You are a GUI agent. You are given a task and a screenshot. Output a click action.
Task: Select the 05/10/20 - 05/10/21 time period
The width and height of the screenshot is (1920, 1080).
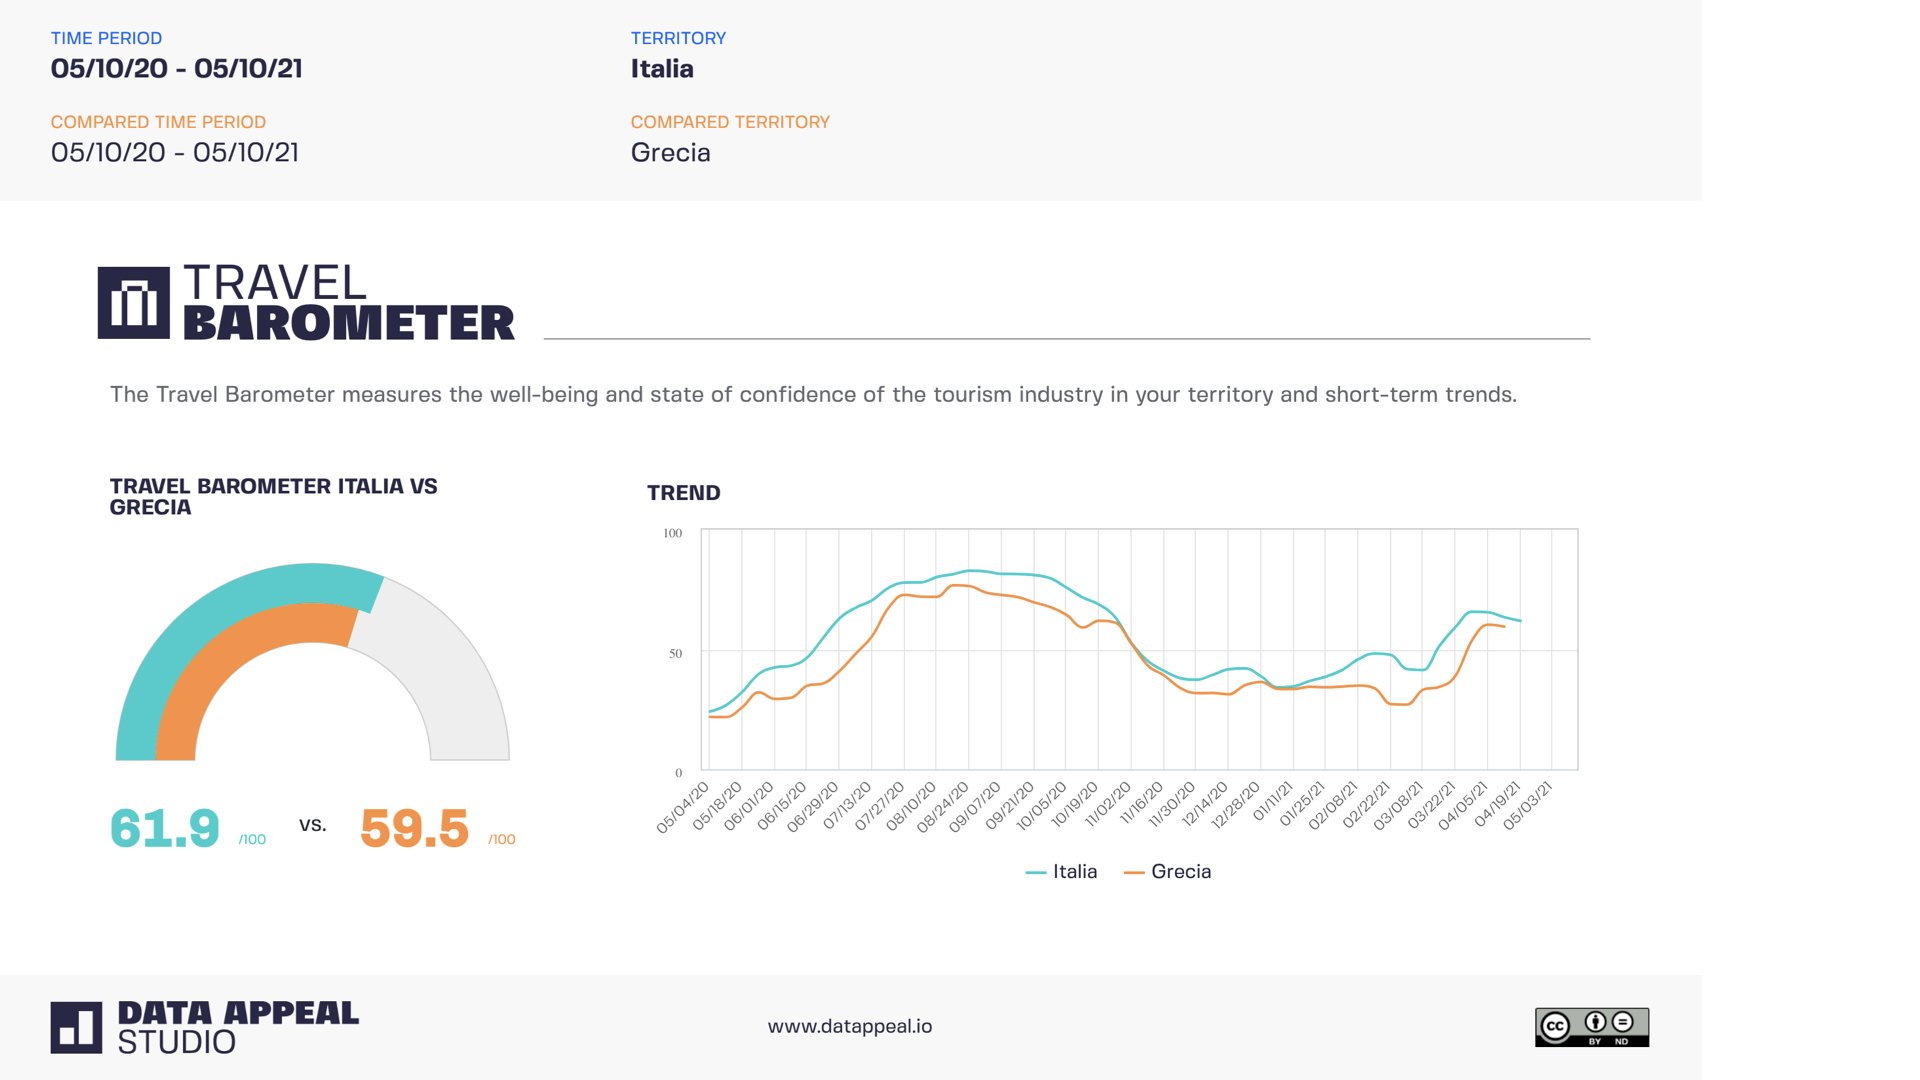click(x=176, y=69)
